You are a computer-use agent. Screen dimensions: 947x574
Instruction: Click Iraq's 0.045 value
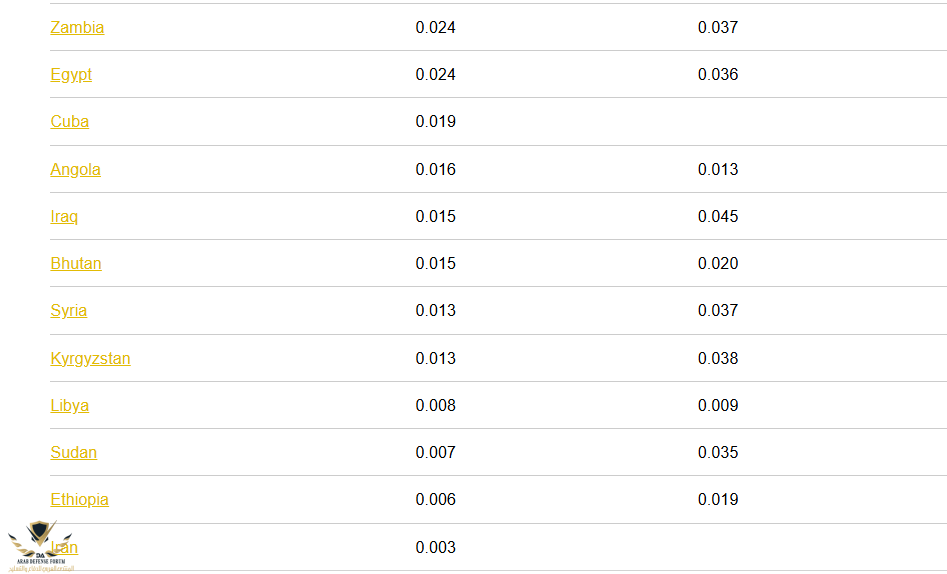718,217
